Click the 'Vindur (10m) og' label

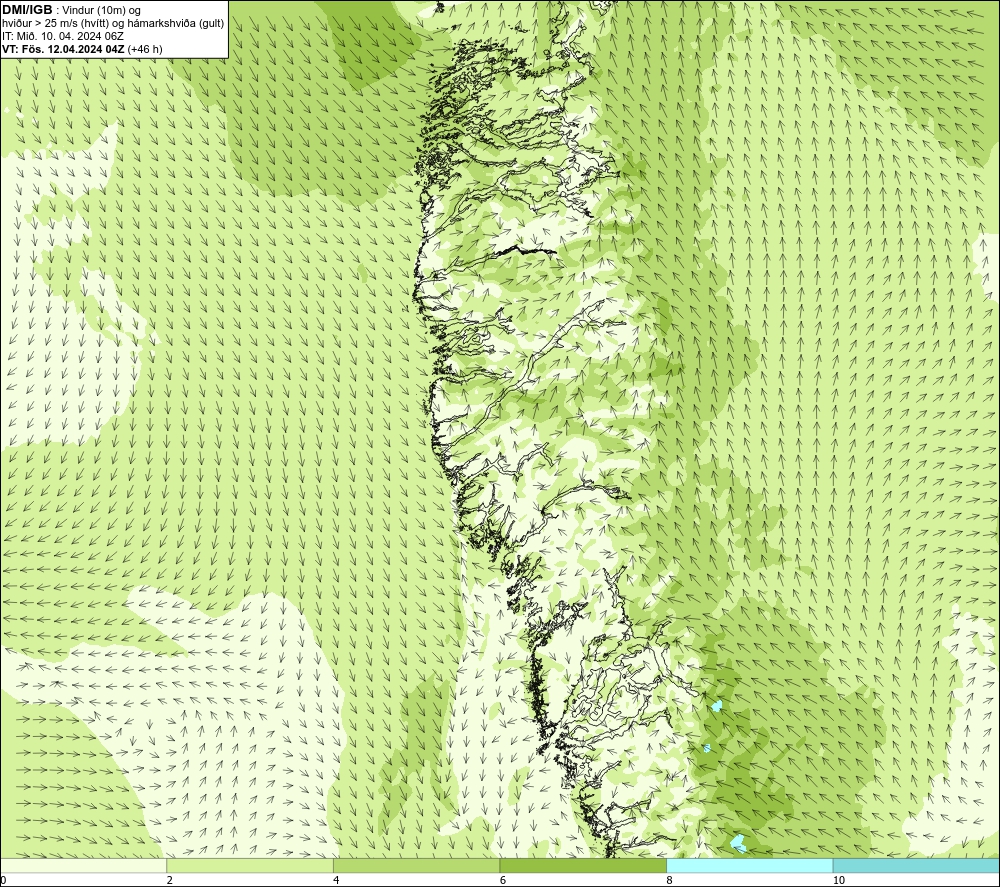(x=101, y=11)
